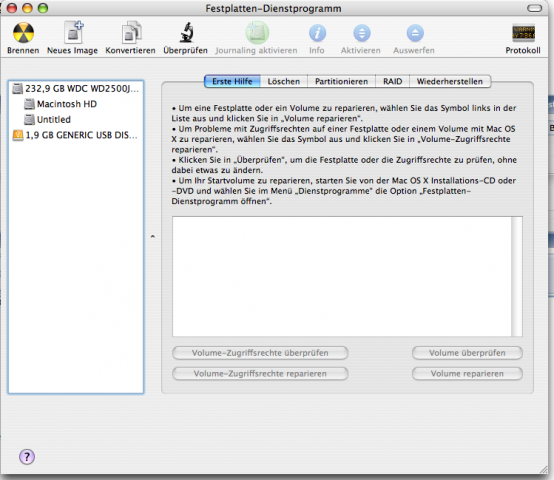Open the Info icon
The width and height of the screenshot is (554, 480).
pos(317,33)
